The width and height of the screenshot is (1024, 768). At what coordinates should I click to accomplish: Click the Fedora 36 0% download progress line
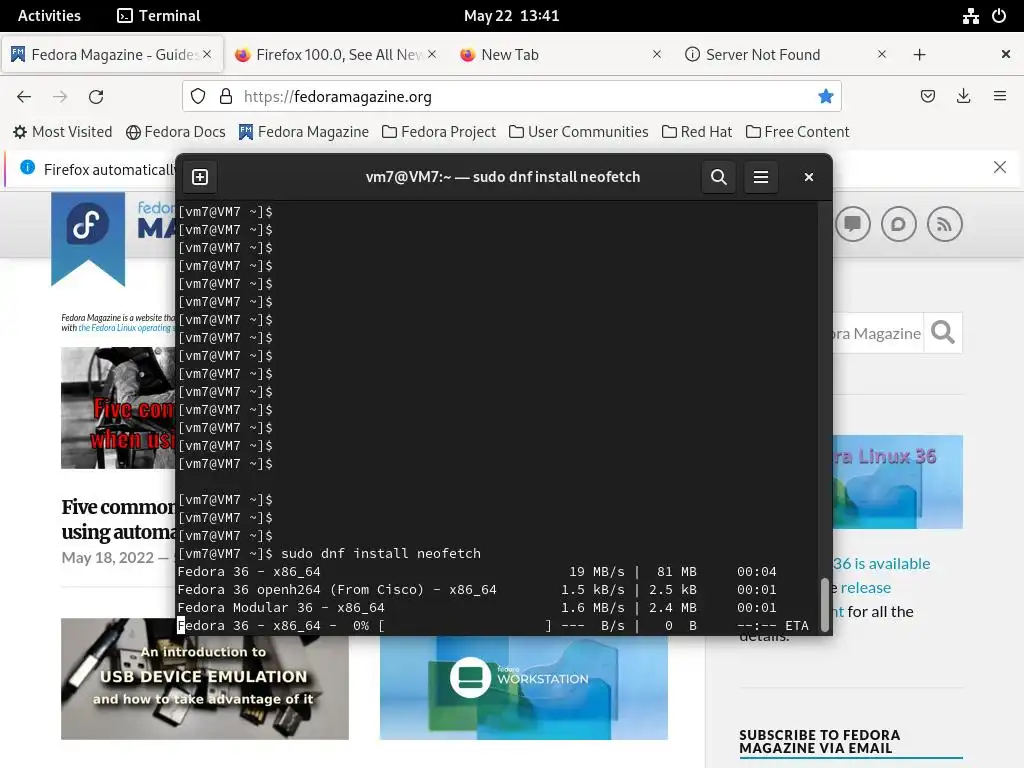tap(493, 626)
